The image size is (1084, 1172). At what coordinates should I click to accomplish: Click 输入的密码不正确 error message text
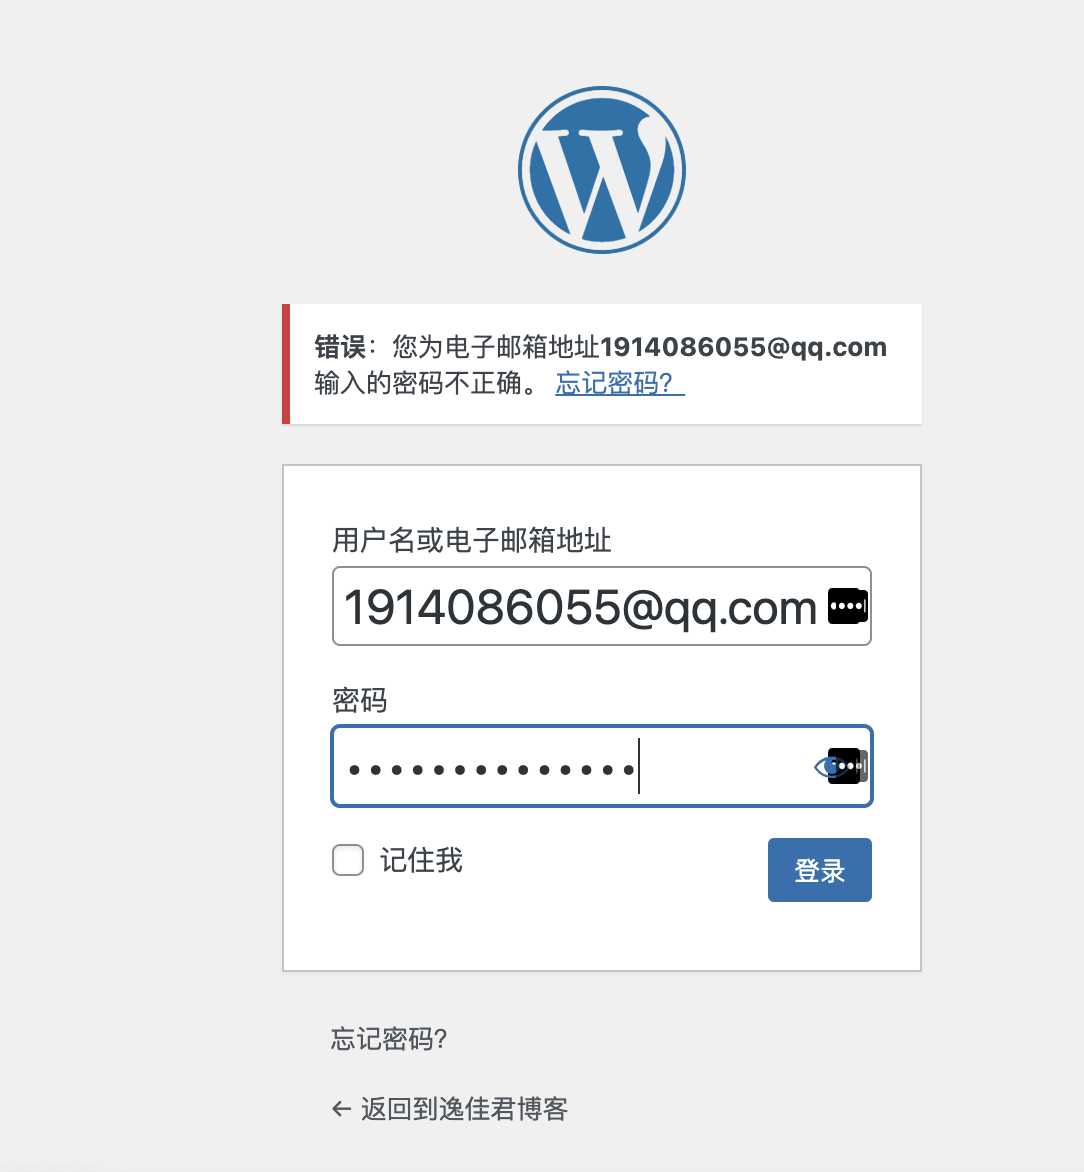pos(419,383)
